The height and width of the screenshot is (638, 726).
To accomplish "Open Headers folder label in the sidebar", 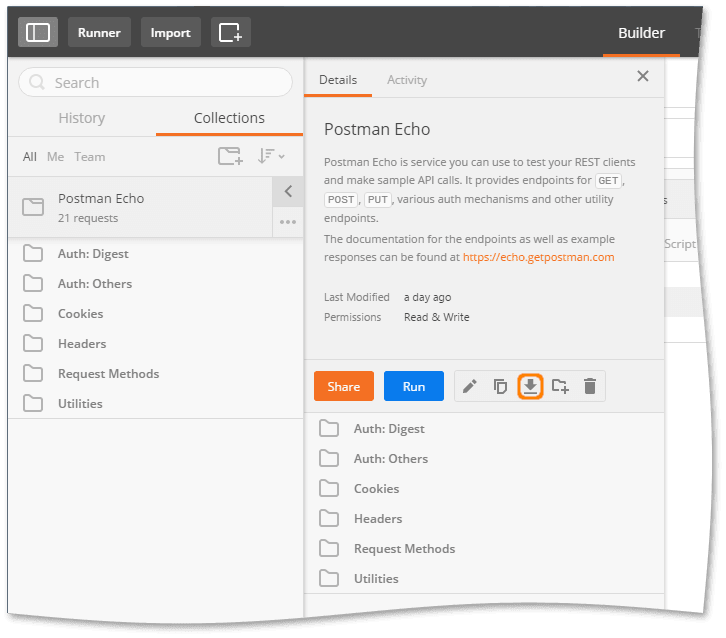I will coord(82,344).
